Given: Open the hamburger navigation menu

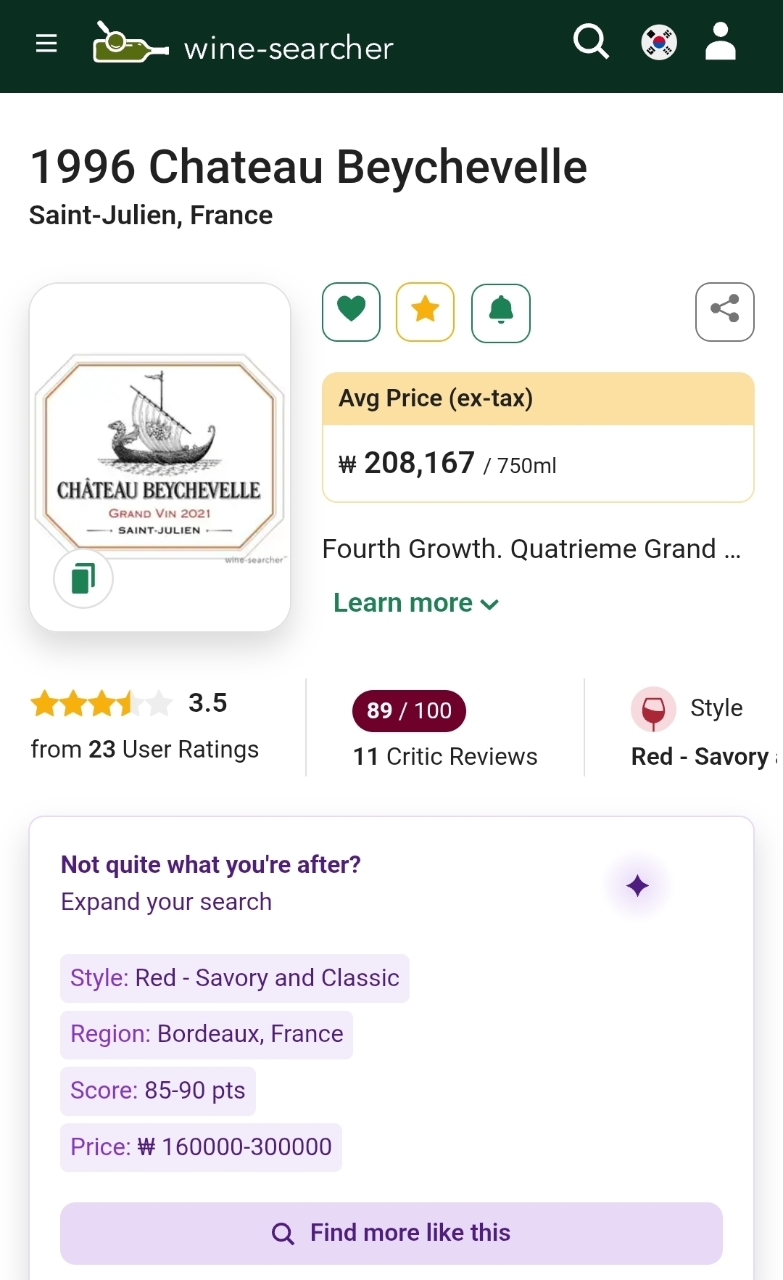Looking at the screenshot, I should (46, 44).
